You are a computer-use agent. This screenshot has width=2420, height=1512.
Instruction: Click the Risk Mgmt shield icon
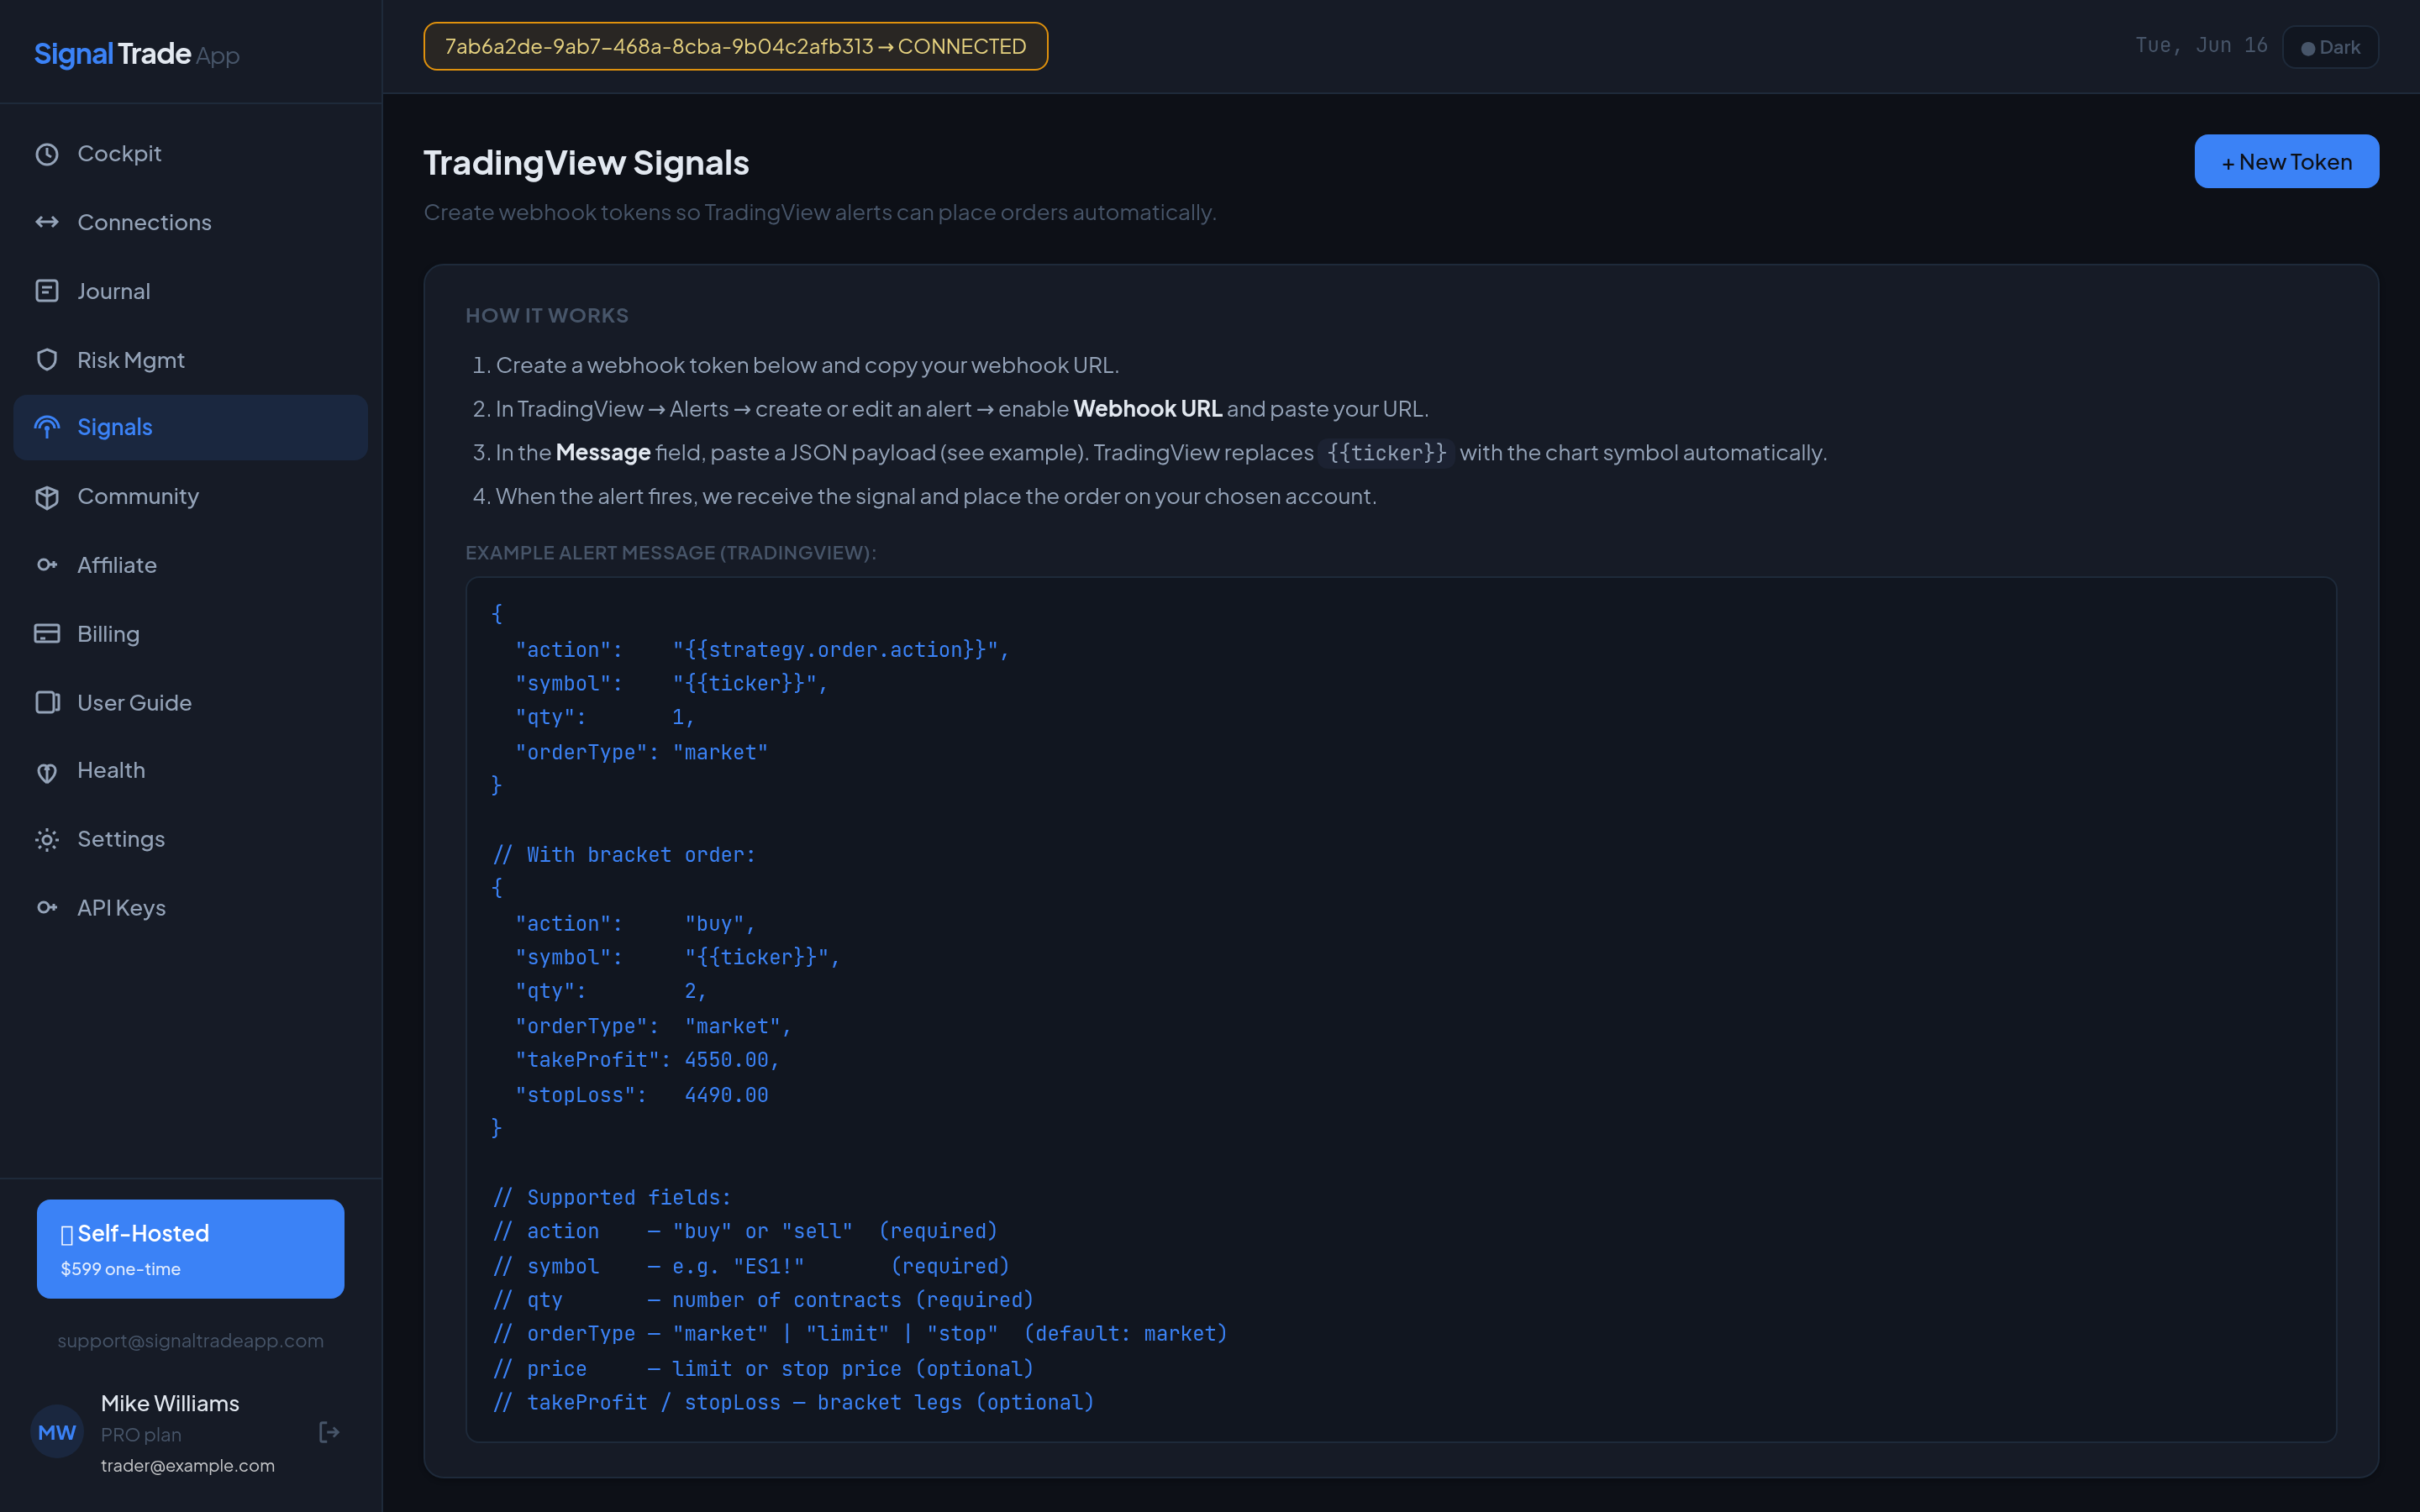(47, 360)
